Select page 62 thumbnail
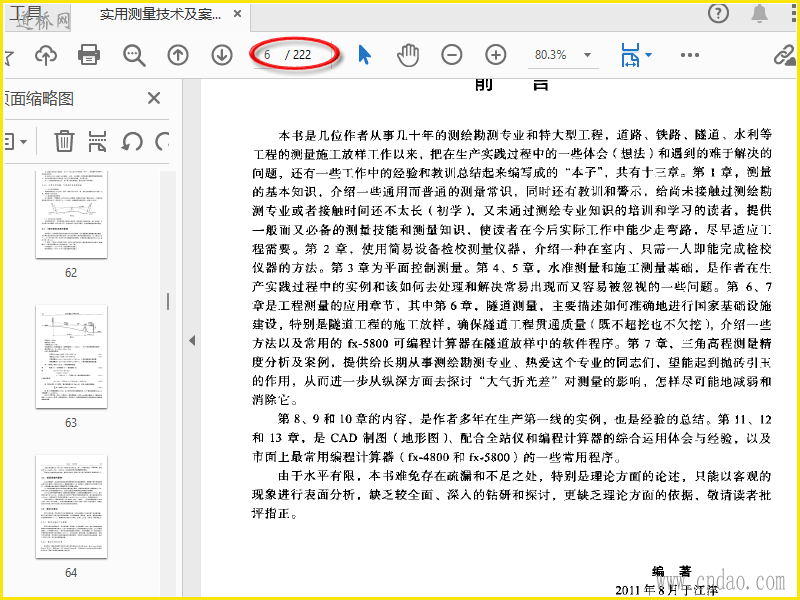800x600 pixels. tap(71, 214)
